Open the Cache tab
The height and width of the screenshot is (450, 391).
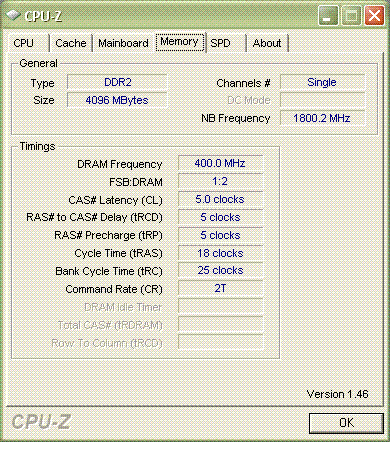click(71, 43)
